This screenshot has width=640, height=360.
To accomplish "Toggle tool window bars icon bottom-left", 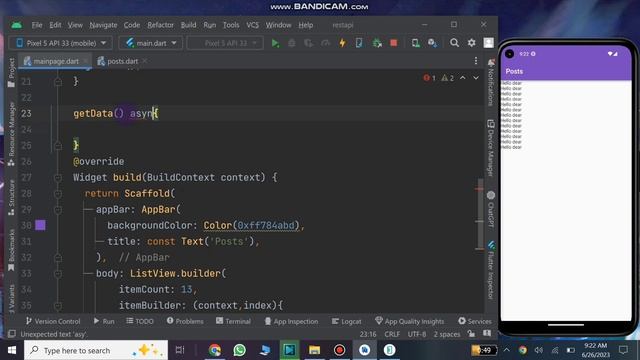I will [x=12, y=334].
